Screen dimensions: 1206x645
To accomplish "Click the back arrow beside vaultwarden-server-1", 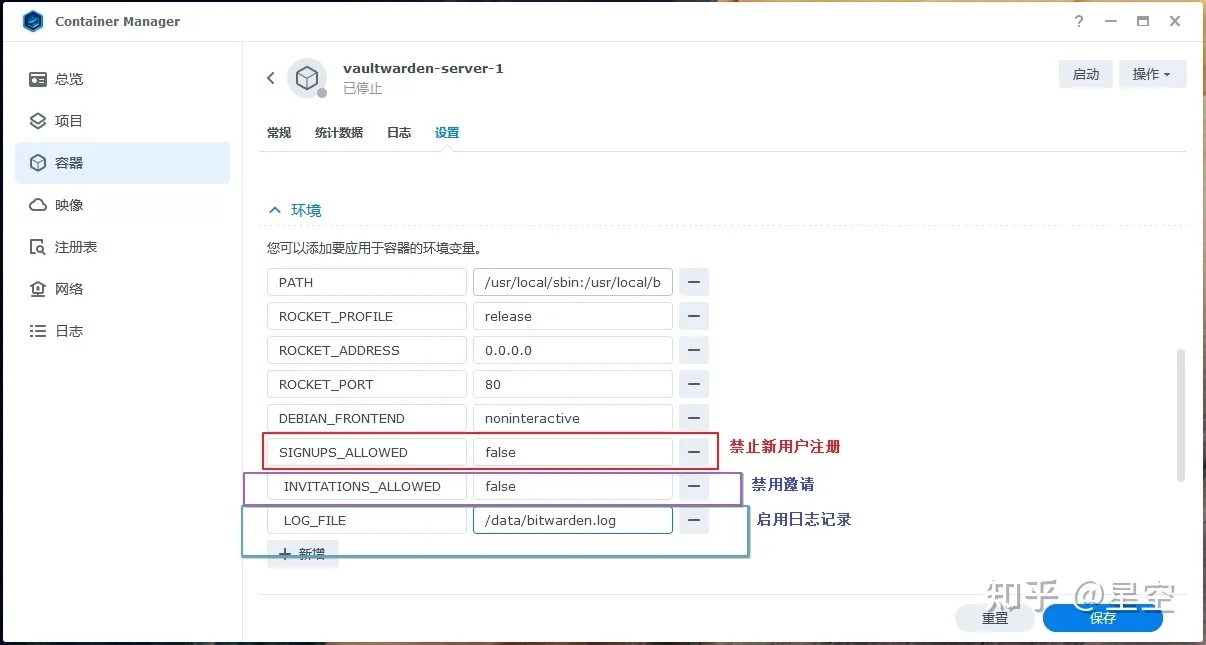I will [x=271, y=78].
